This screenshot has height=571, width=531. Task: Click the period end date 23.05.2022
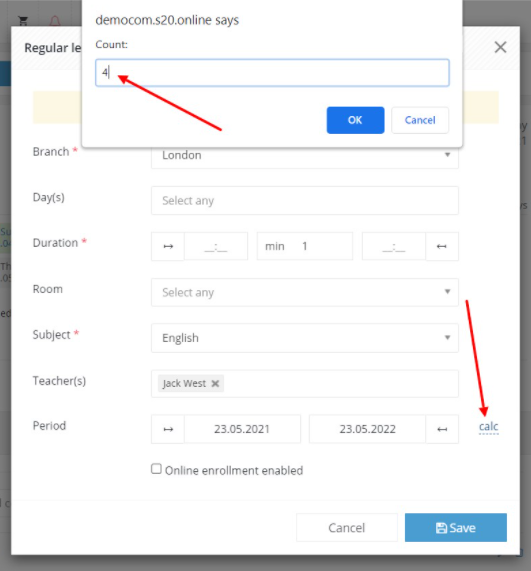[x=367, y=429]
